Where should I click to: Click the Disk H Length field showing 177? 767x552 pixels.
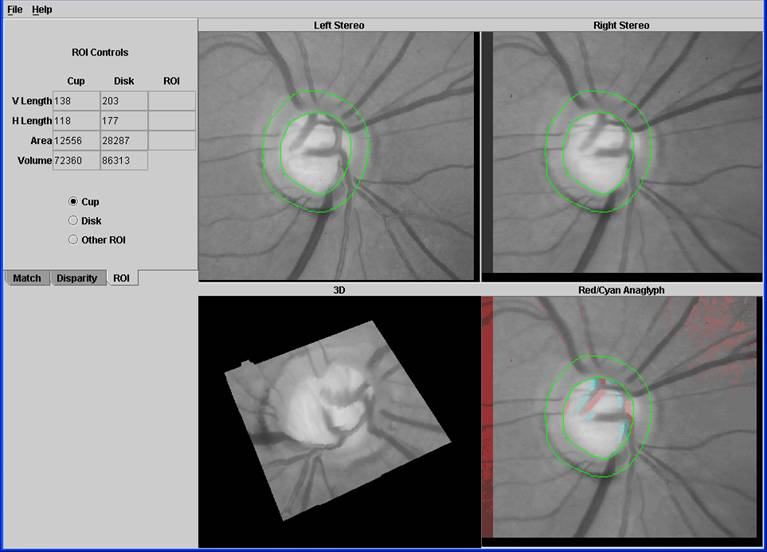pyautogui.click(x=124, y=121)
